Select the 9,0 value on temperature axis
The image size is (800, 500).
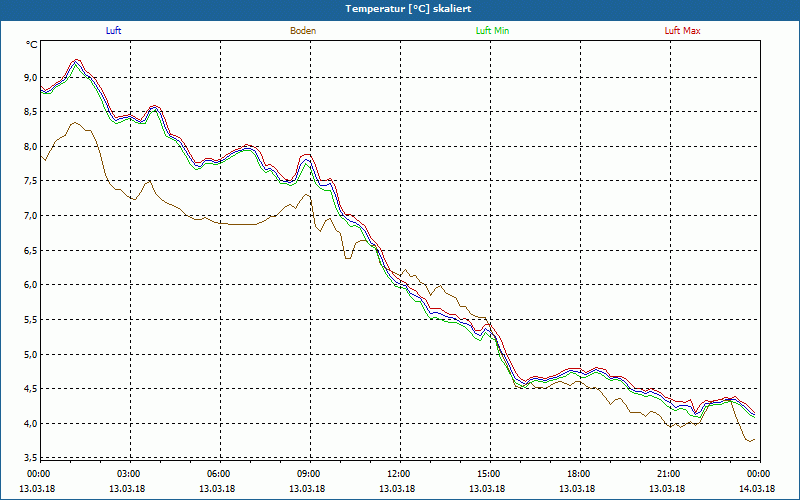[31, 77]
